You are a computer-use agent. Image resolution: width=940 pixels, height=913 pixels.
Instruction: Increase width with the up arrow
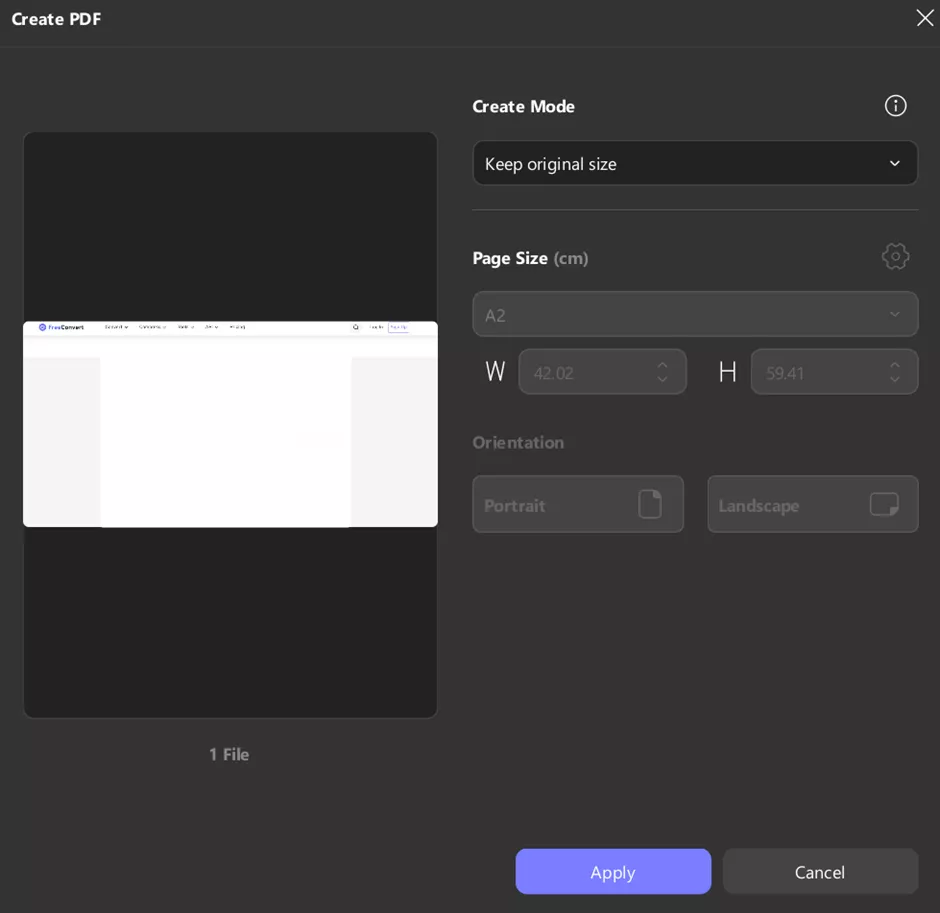pos(662,365)
